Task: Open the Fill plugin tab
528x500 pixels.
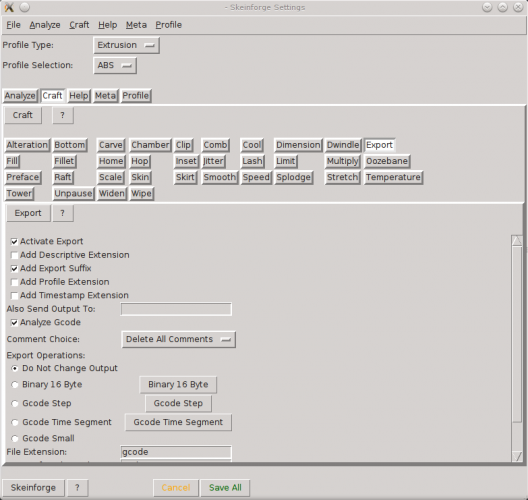Action: coord(12,161)
